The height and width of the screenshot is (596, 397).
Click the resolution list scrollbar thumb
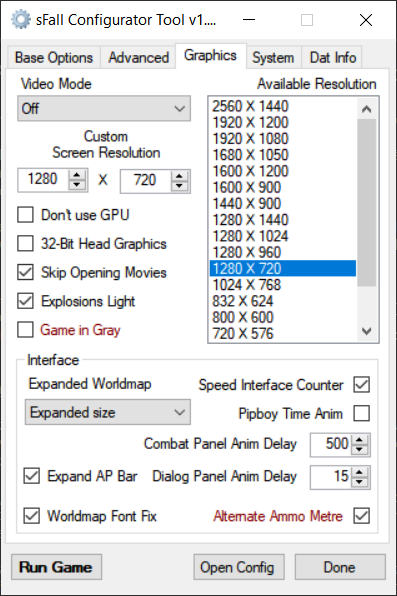coord(367,202)
